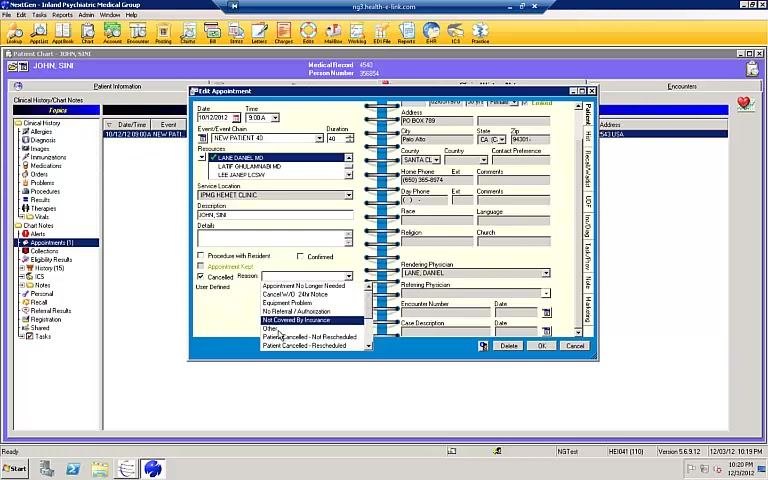
Task: Open the Stmts toolbar icon
Action: [236, 33]
